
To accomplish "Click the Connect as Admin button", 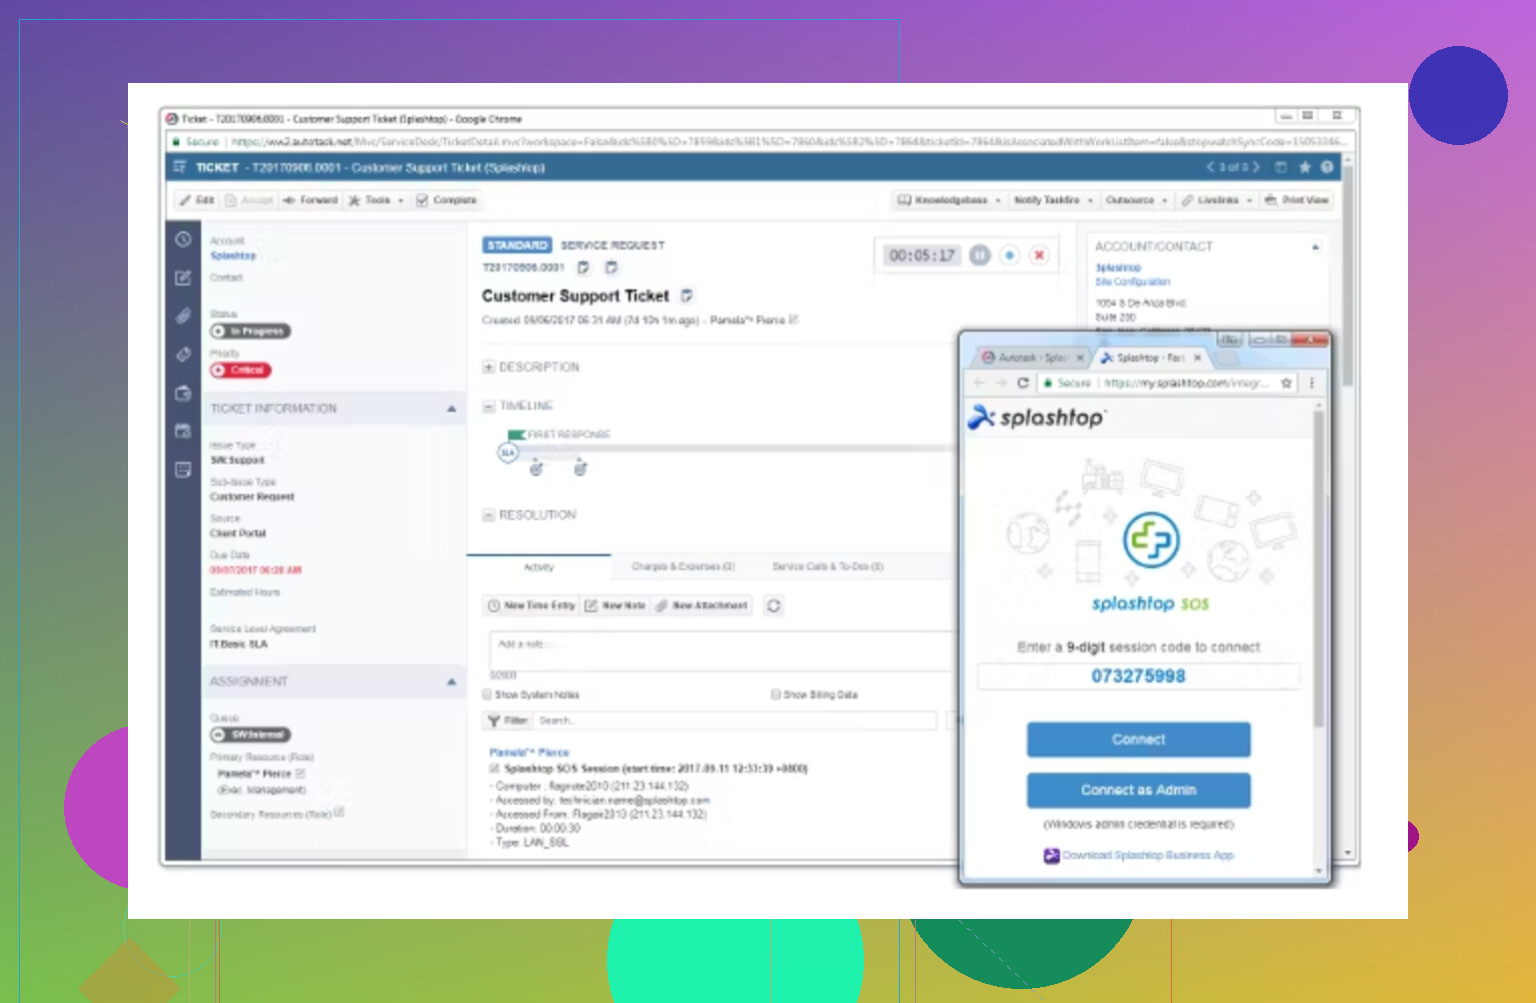I will pyautogui.click(x=1138, y=790).
